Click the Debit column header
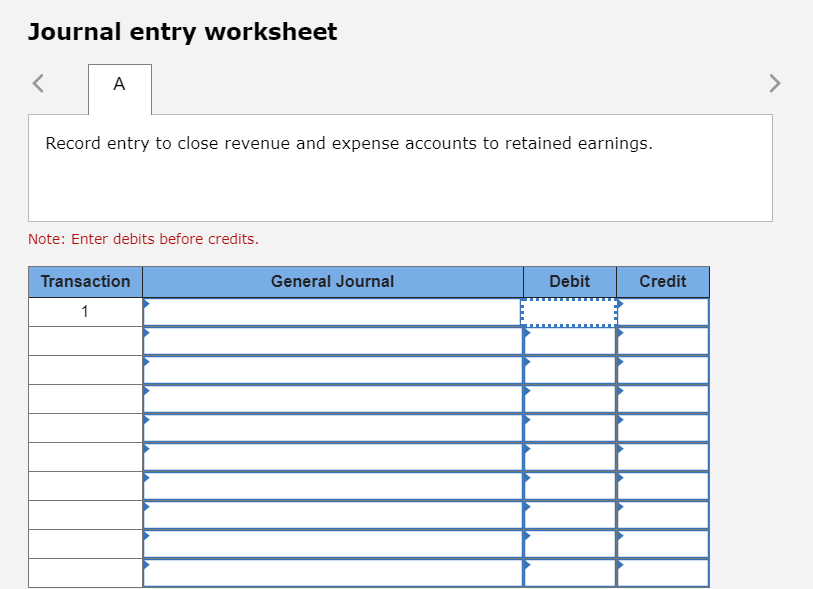The image size is (813, 589). click(569, 281)
